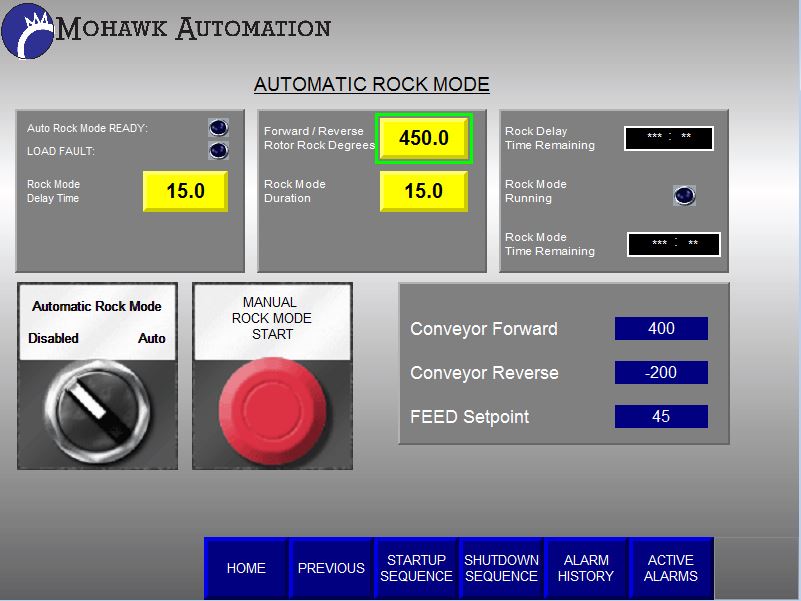Click the AUTOMATIC ROCK MODE title

pyautogui.click(x=372, y=84)
